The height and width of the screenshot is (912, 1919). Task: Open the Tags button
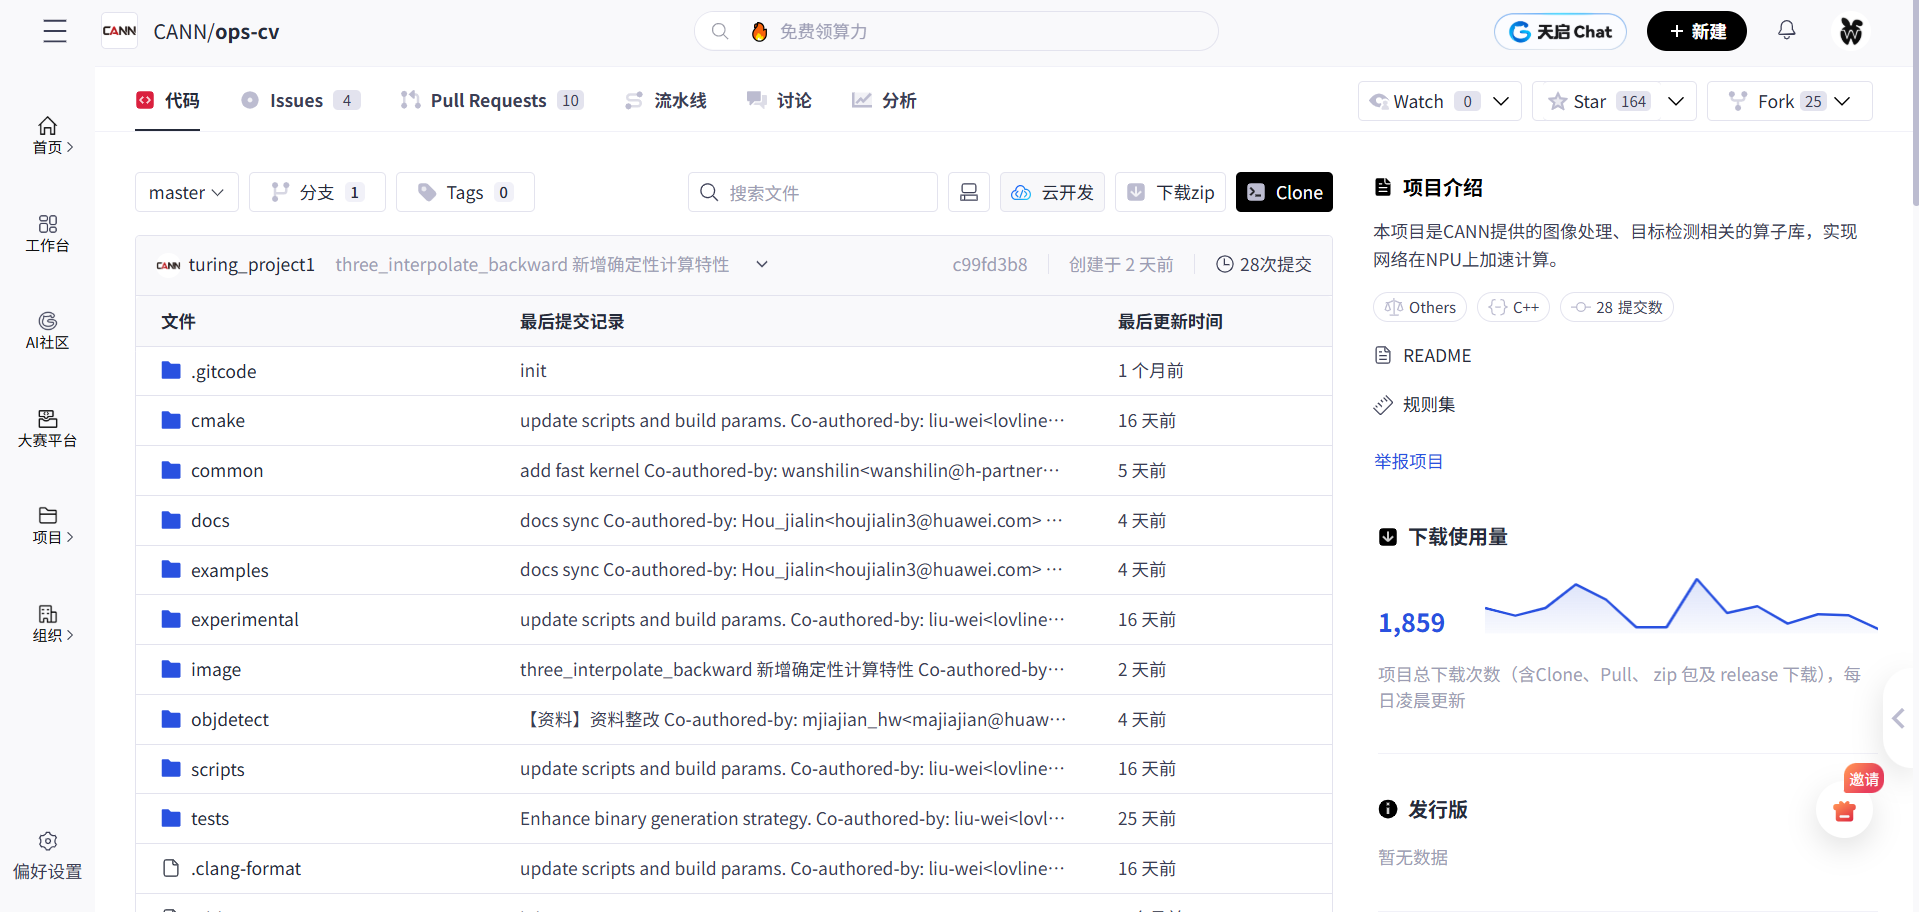click(465, 192)
